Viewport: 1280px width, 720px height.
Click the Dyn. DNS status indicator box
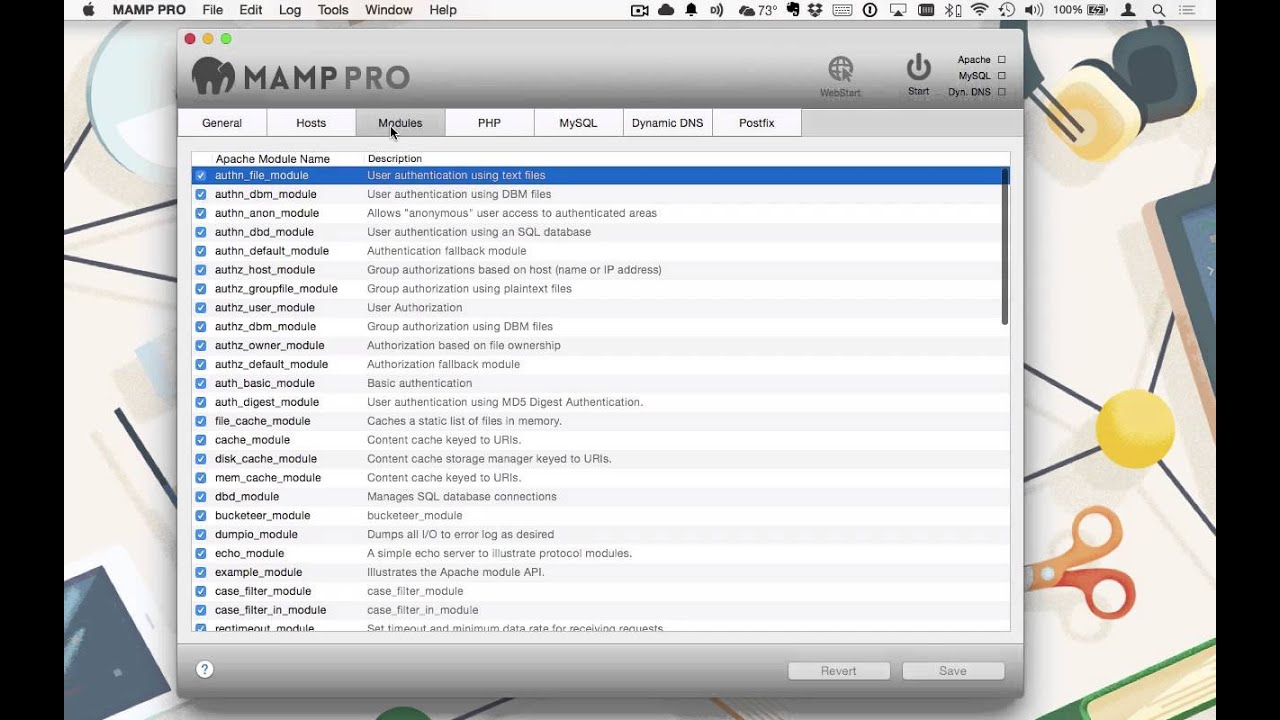1001,92
